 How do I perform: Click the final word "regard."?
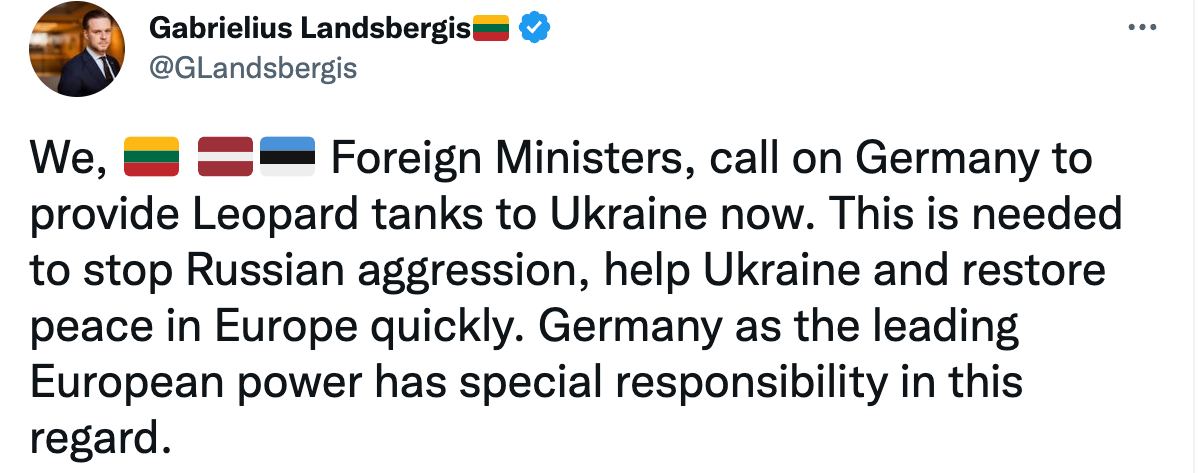pyautogui.click(x=98, y=441)
